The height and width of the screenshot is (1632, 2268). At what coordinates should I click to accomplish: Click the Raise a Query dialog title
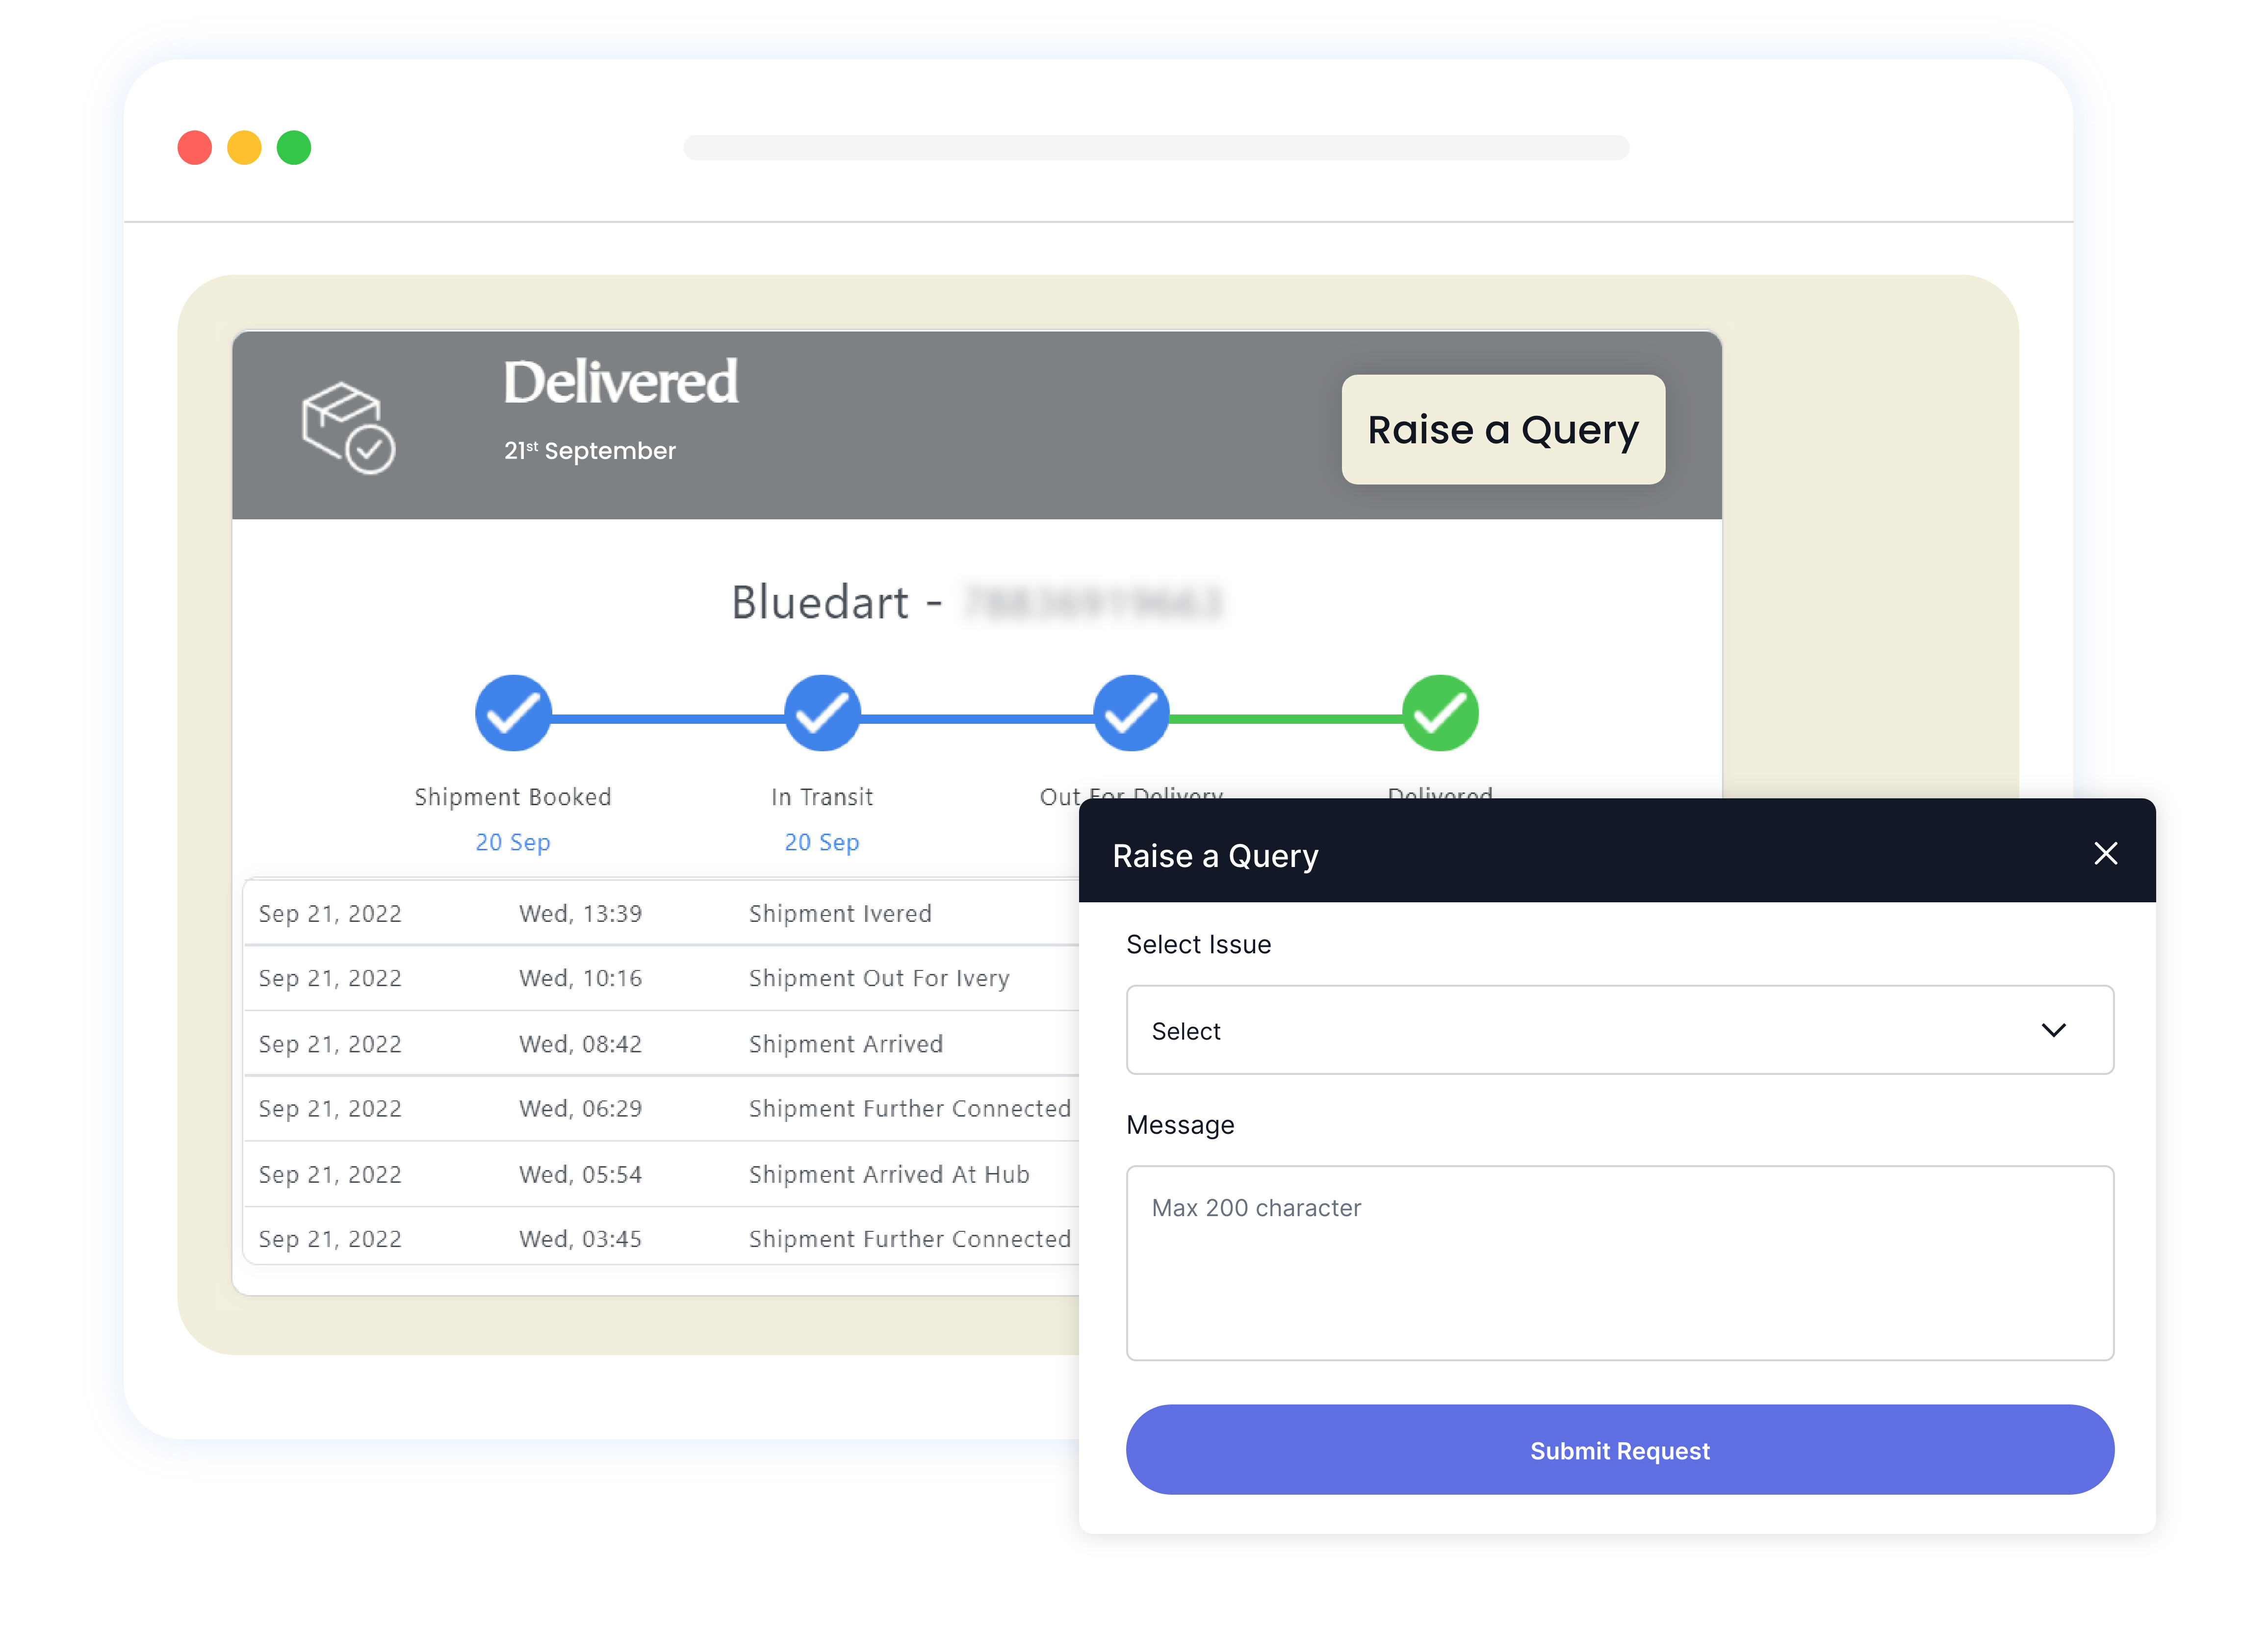click(1215, 855)
